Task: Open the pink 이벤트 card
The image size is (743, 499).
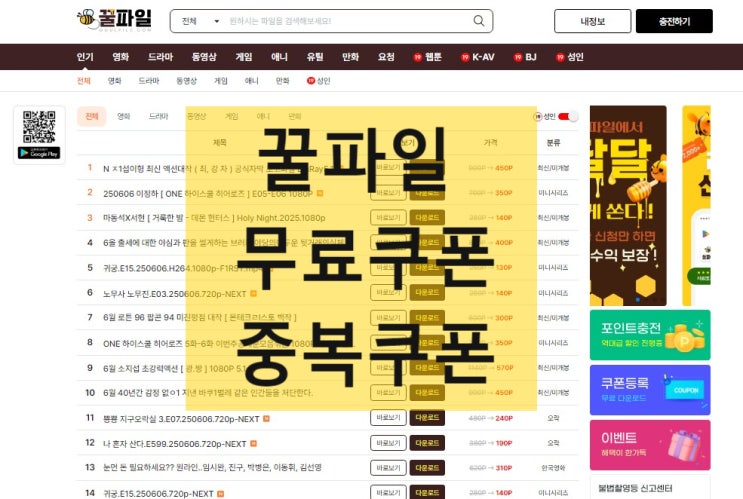Action: click(650, 445)
